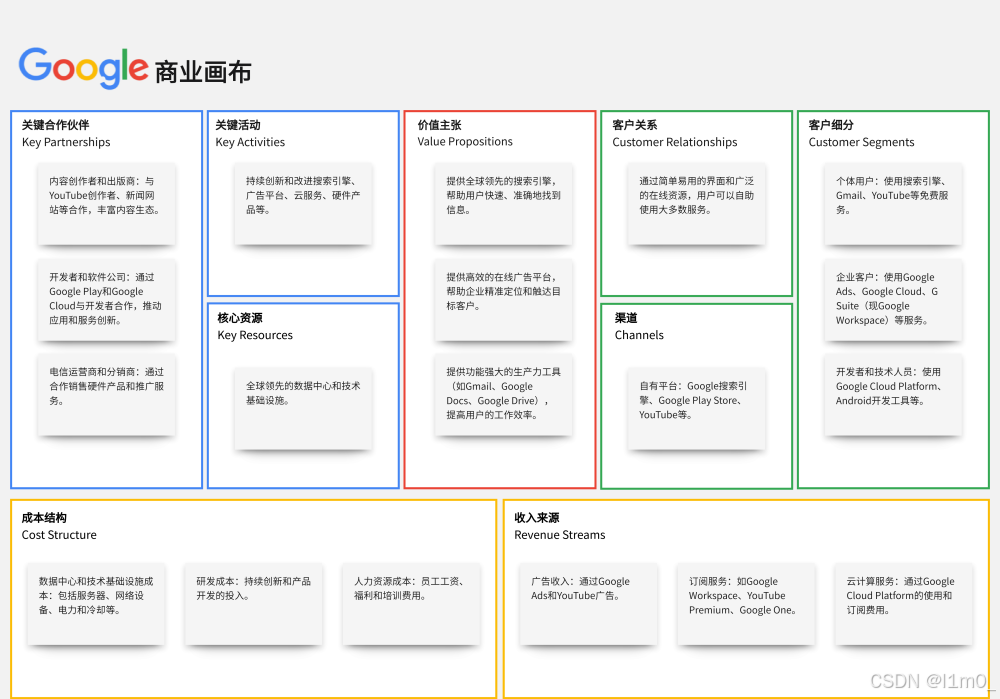This screenshot has width=1000, height=699.
Task: Click the 提供功能强大的生产力工具 card
Action: [504, 395]
